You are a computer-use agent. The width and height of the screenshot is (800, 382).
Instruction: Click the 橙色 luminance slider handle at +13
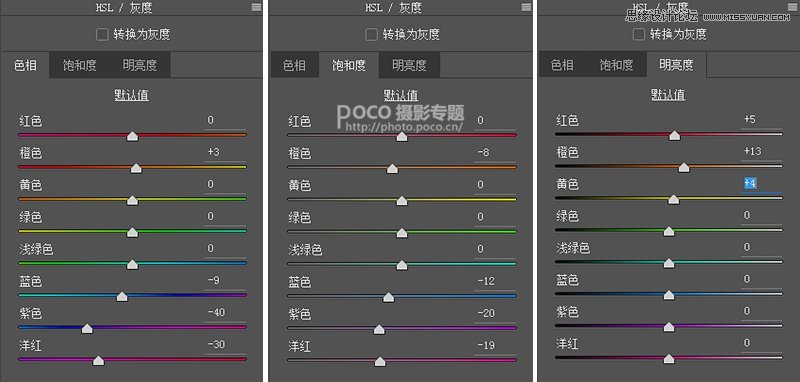point(684,167)
